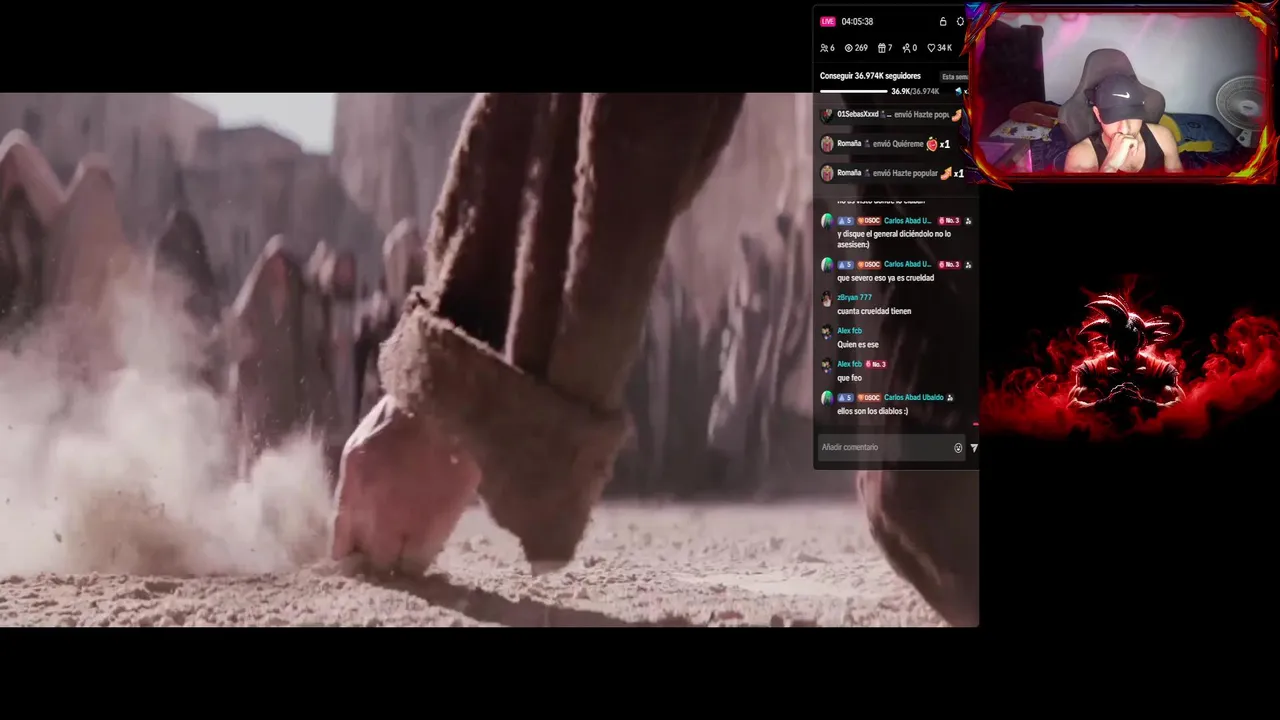Click comment 'ellos son los diablos :)'
The height and width of the screenshot is (720, 1280).
coord(872,411)
